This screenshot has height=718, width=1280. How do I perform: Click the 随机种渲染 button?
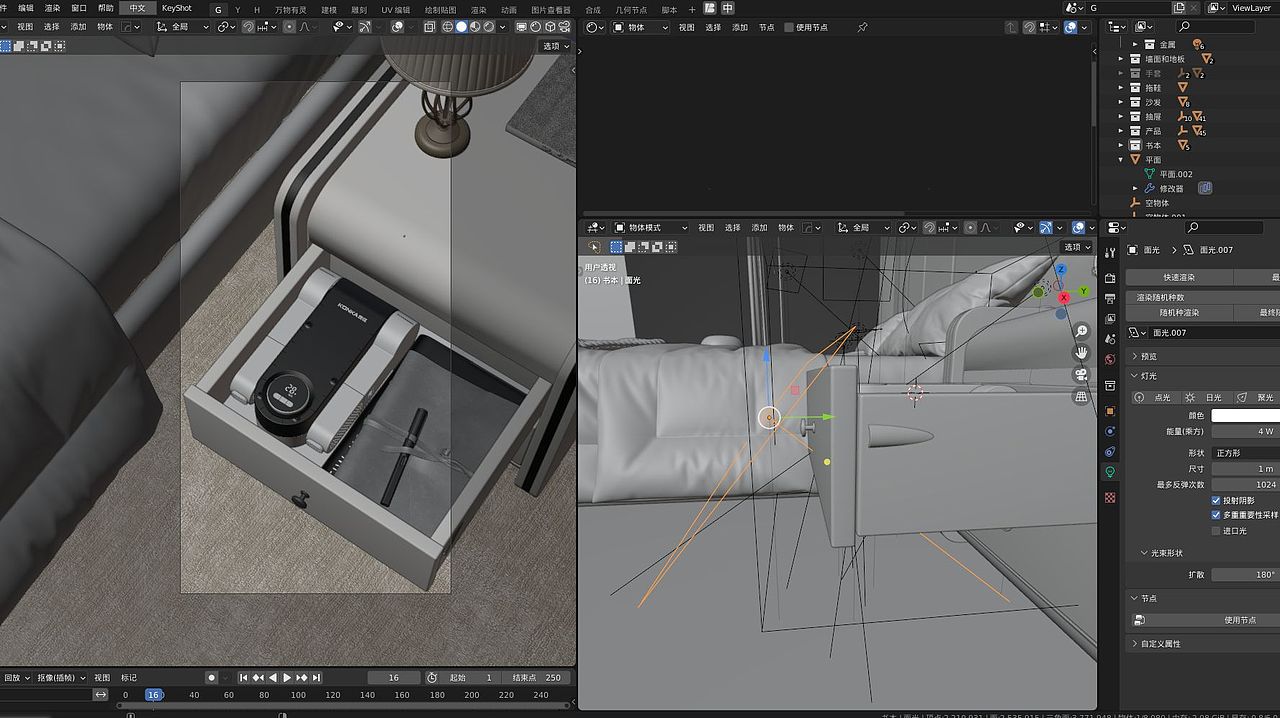[x=1179, y=312]
